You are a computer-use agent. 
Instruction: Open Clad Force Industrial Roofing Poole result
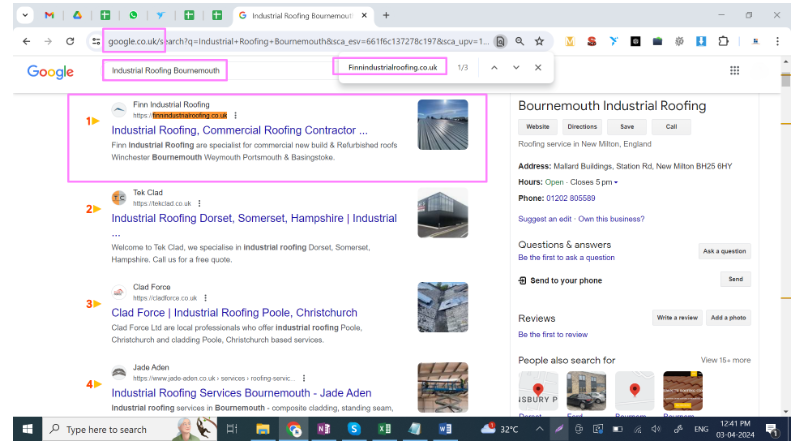point(235,313)
